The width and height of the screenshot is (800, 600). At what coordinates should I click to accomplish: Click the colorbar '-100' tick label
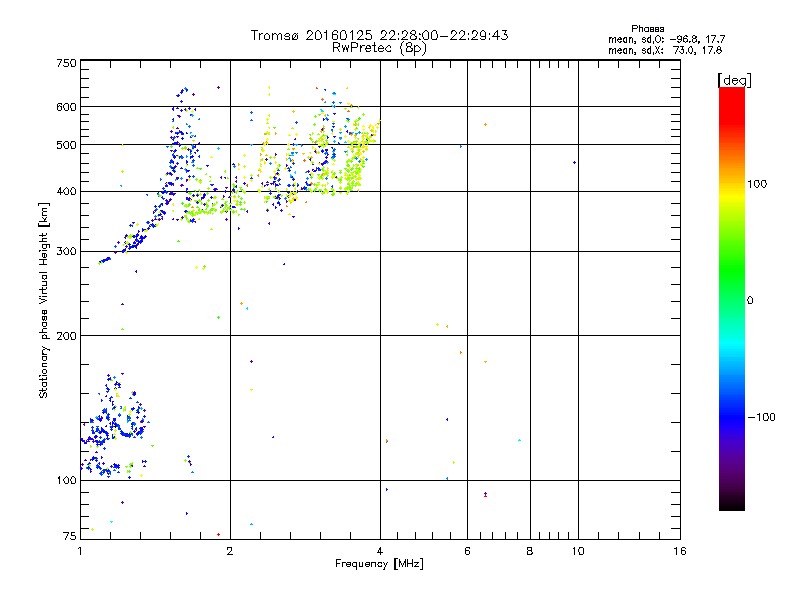coord(761,417)
